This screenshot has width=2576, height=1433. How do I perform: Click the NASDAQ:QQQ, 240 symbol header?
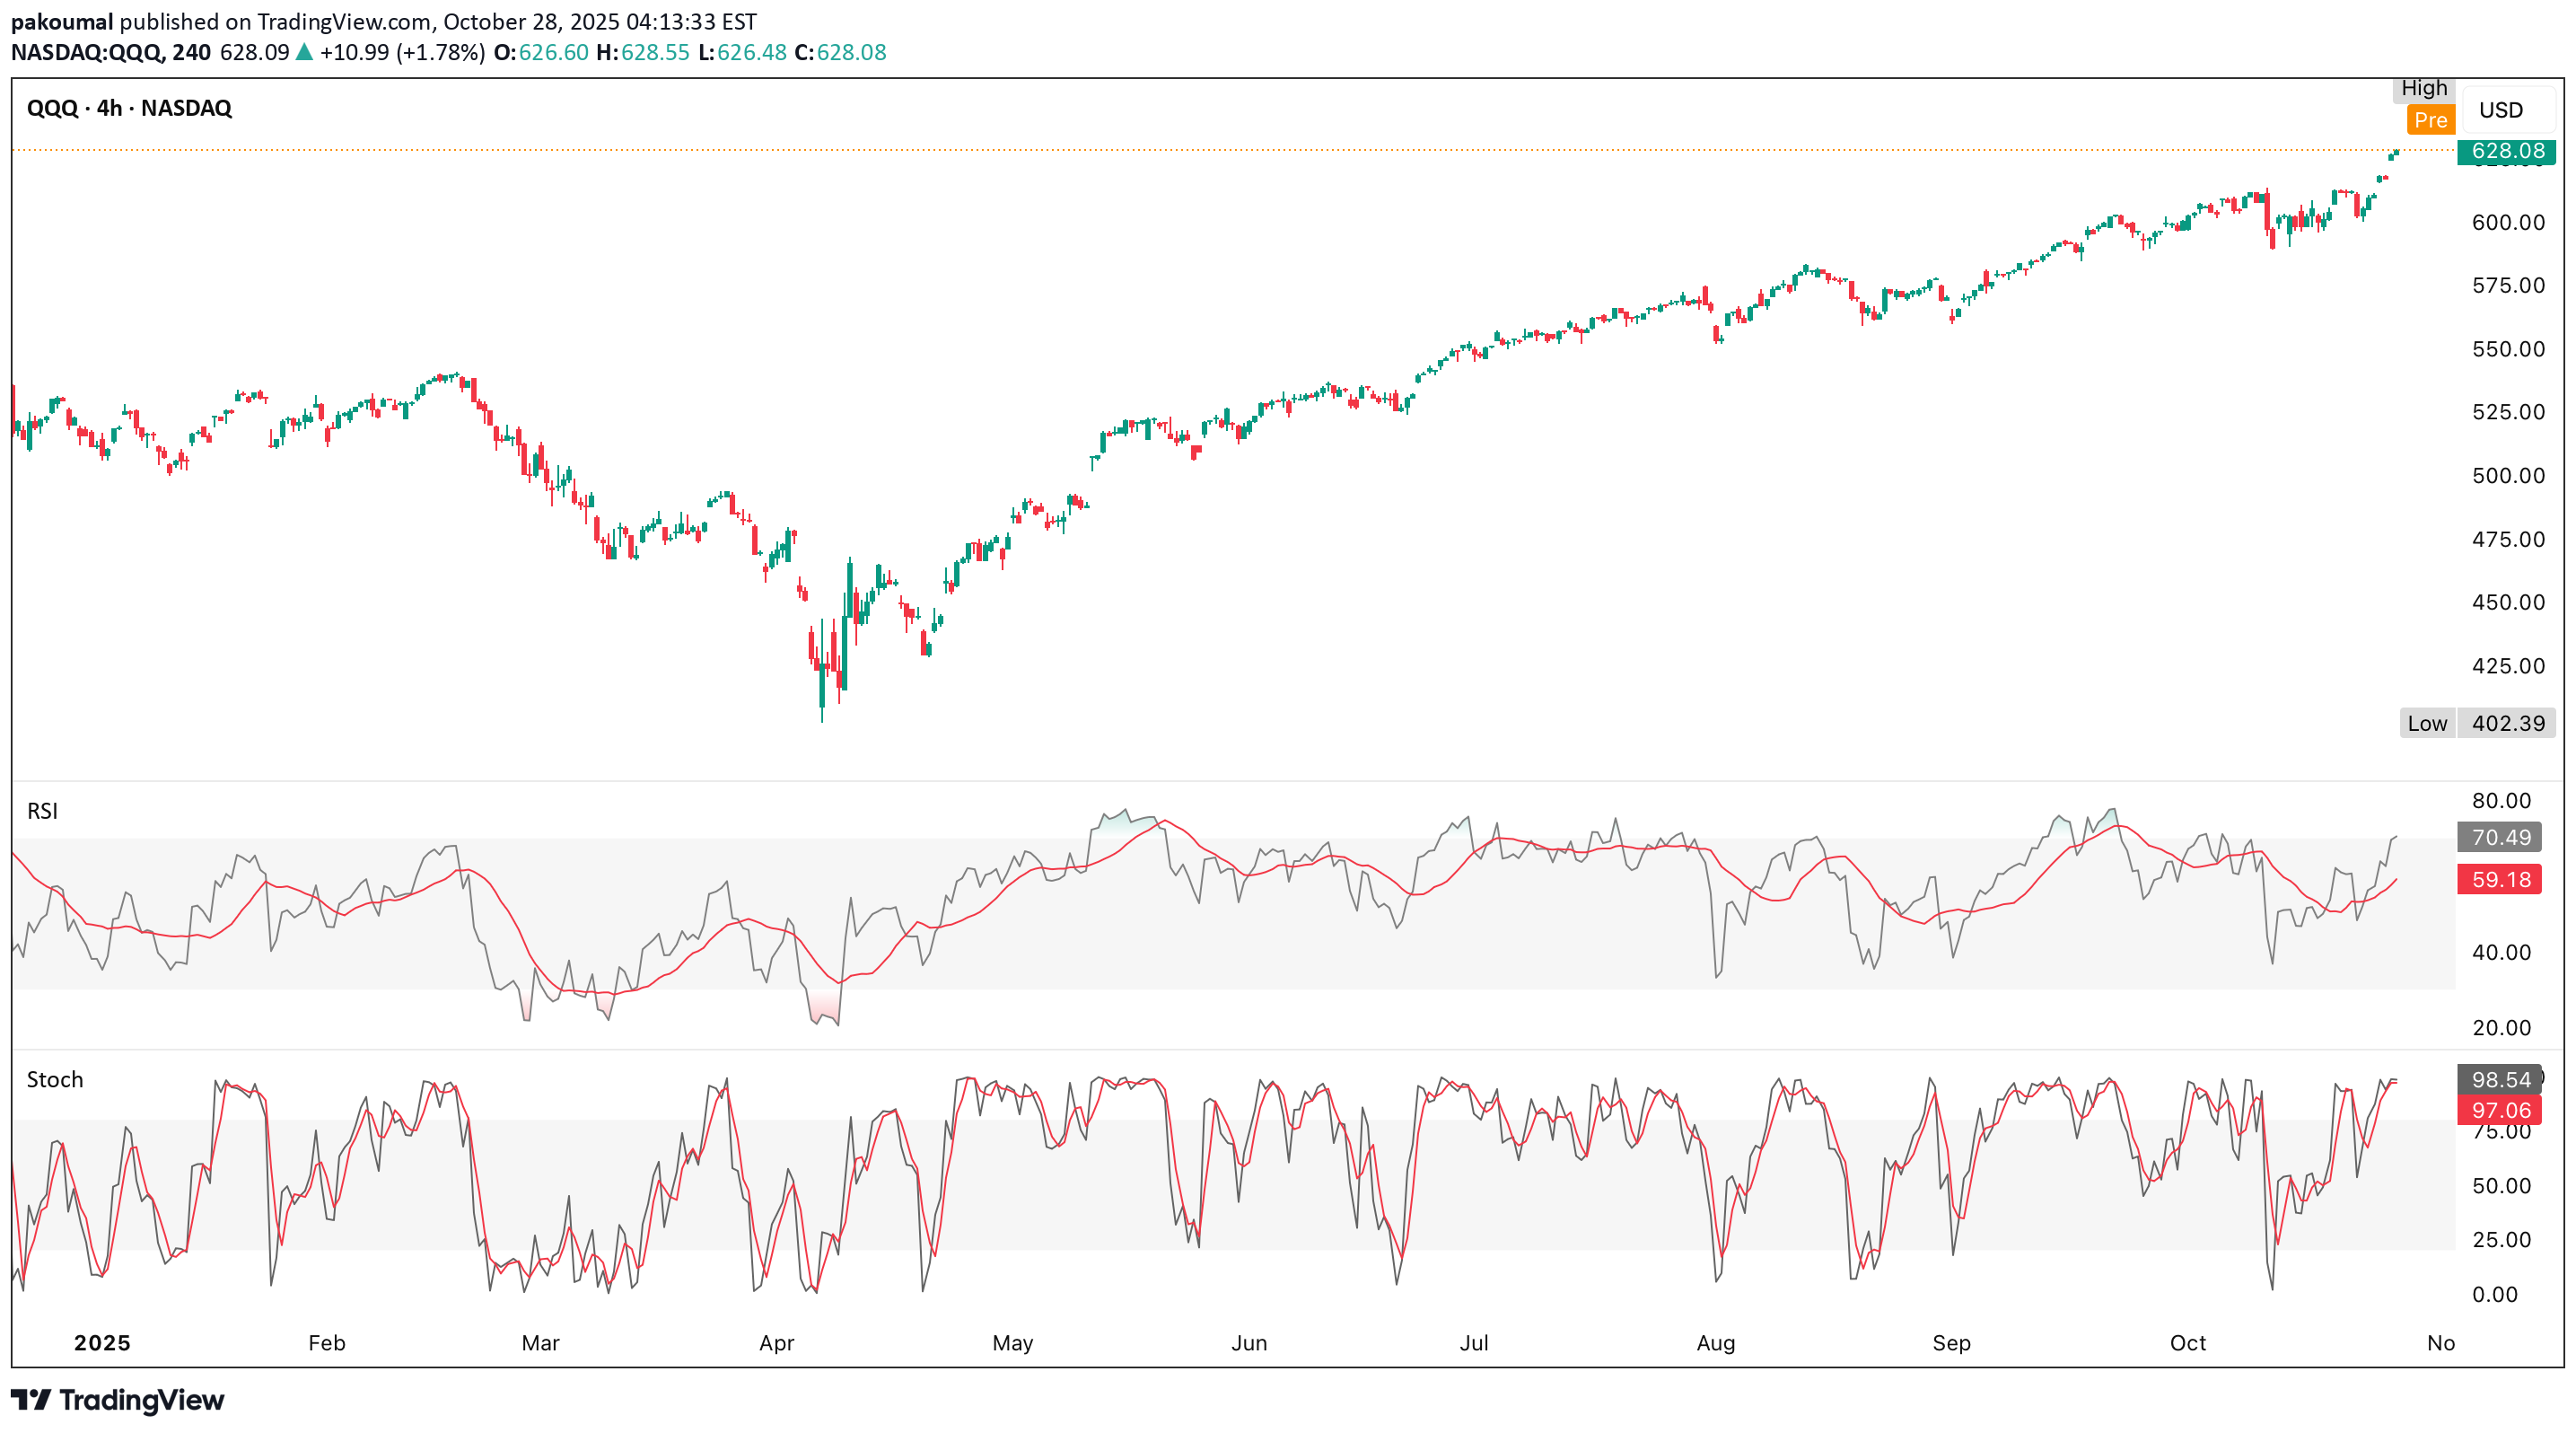[110, 52]
